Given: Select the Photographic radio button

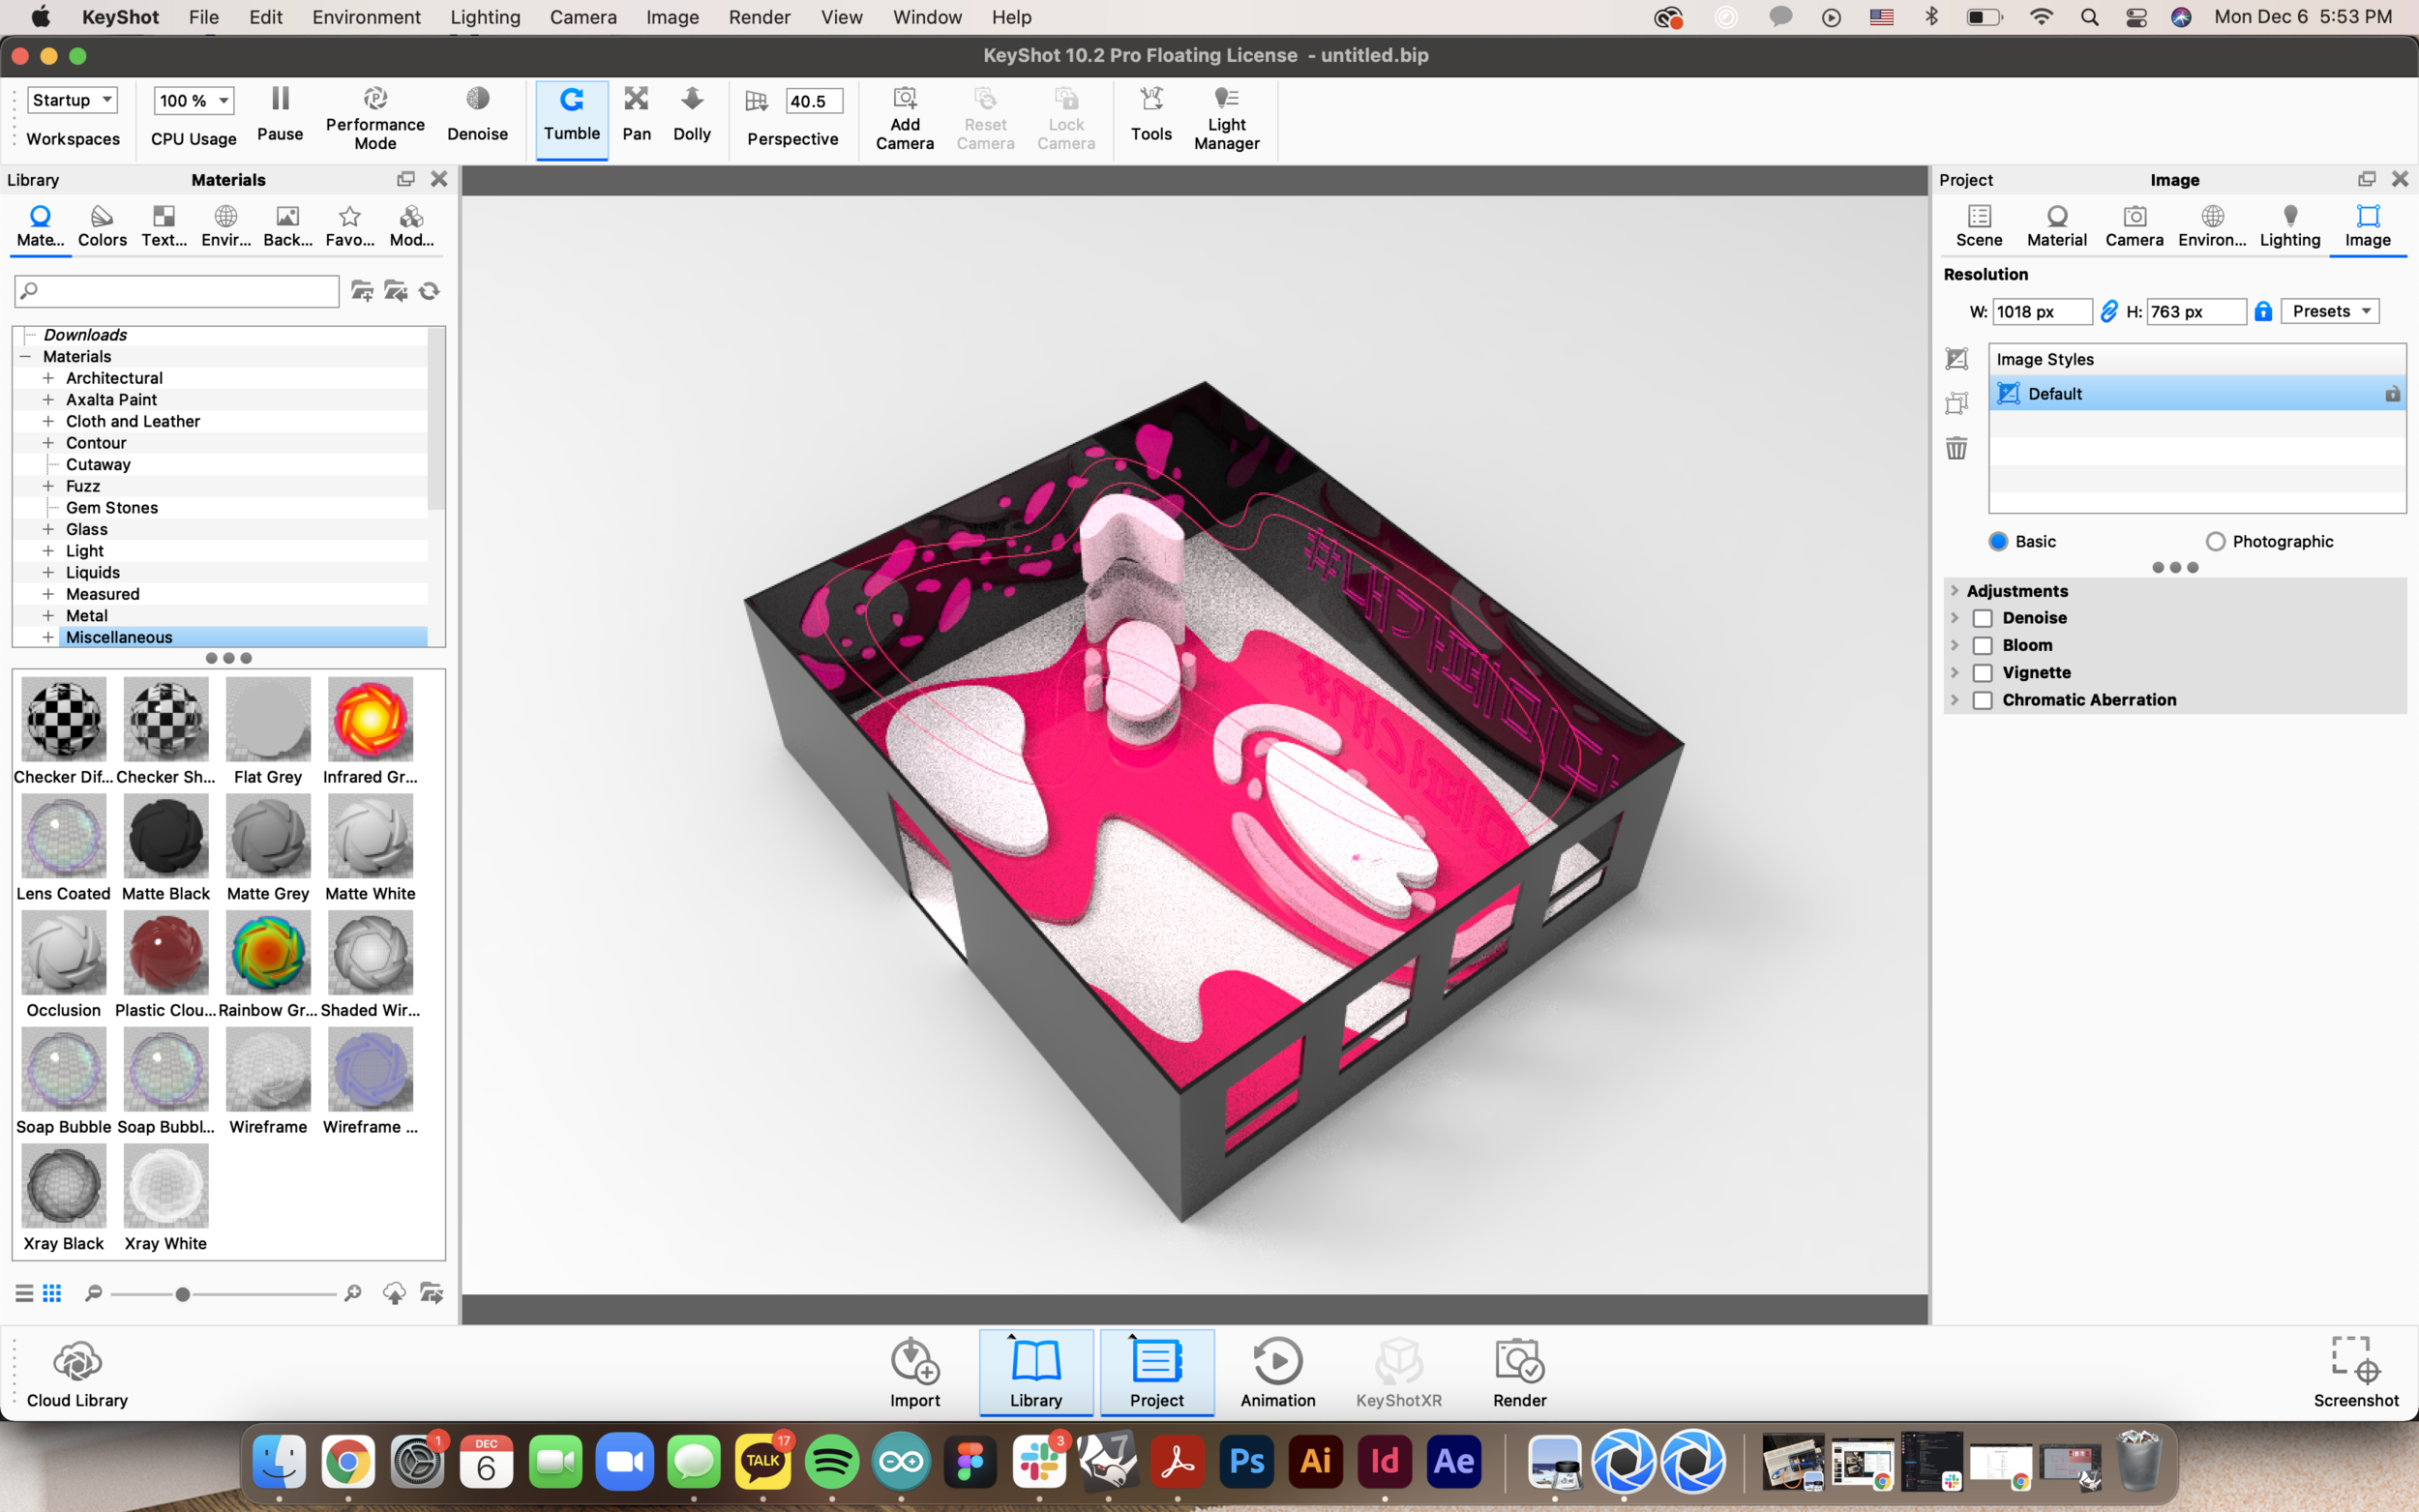Looking at the screenshot, I should (x=2215, y=542).
